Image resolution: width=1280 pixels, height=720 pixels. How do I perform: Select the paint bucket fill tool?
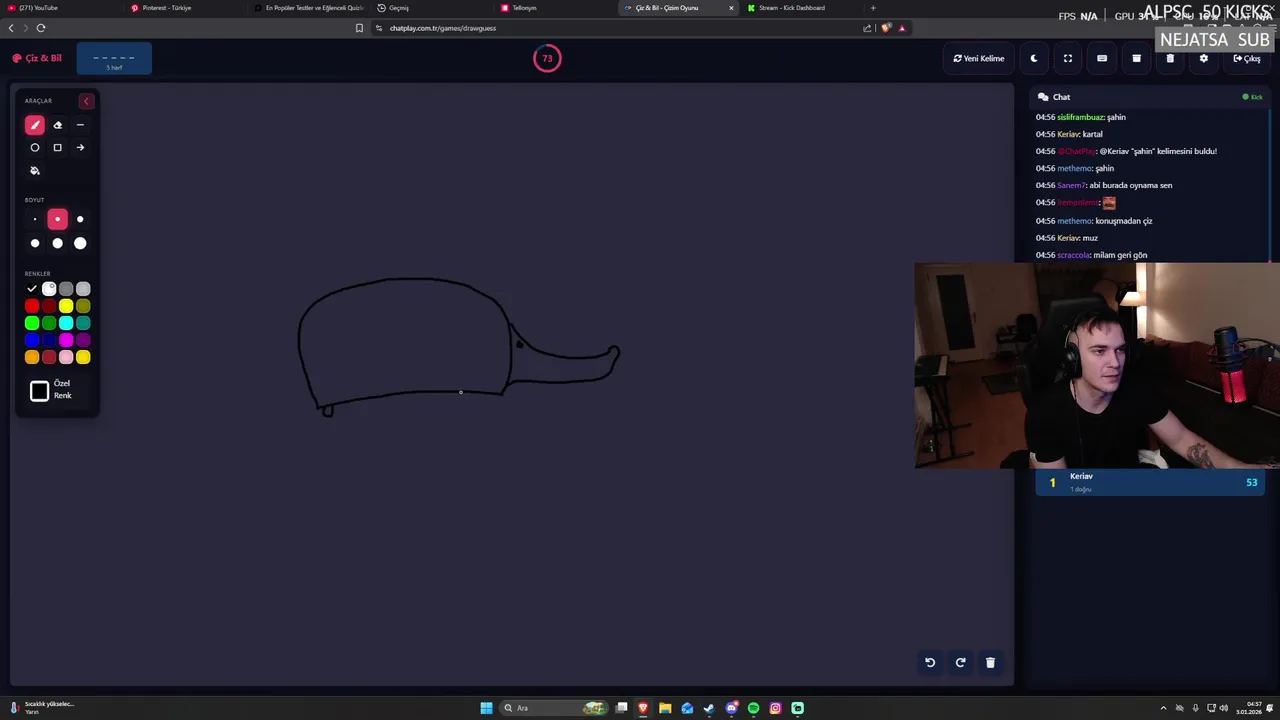(x=35, y=171)
